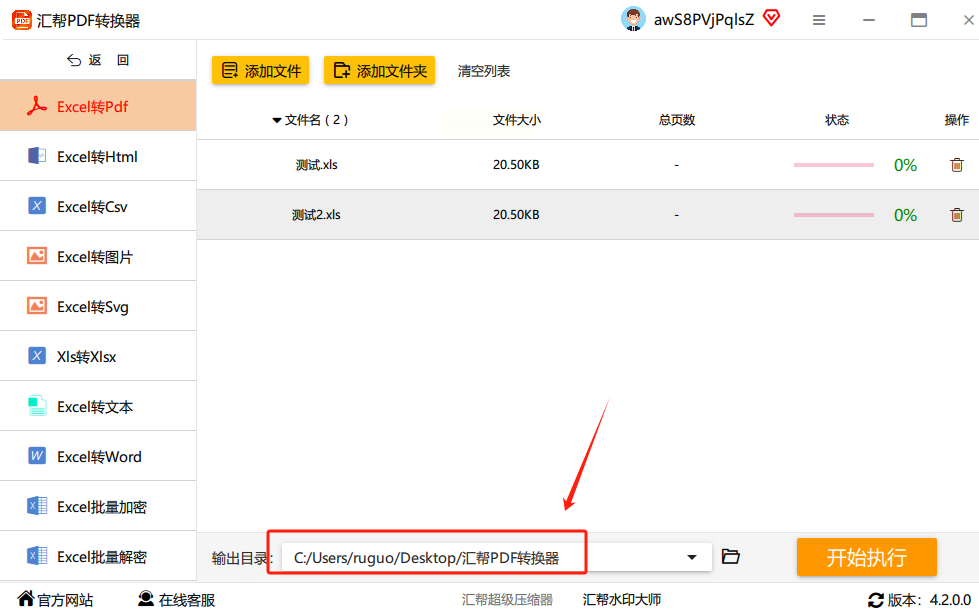Clear the list with 清空列表
The width and height of the screenshot is (979, 613).
(484, 71)
